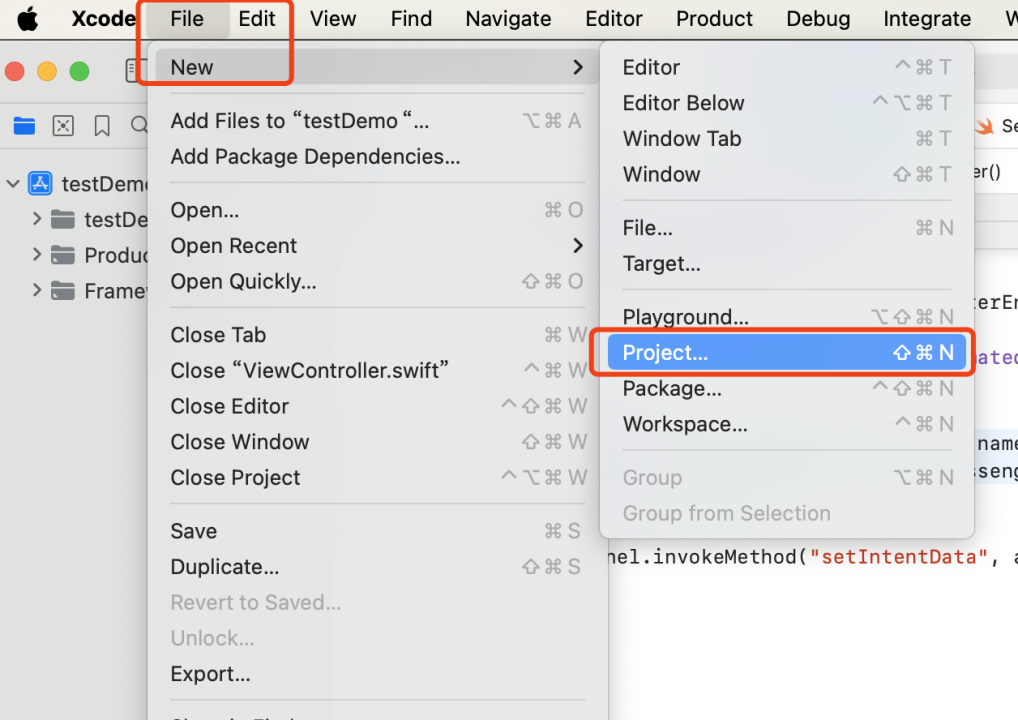The image size is (1018, 720).
Task: Select the Project navigator folder icon
Action: coord(25,125)
